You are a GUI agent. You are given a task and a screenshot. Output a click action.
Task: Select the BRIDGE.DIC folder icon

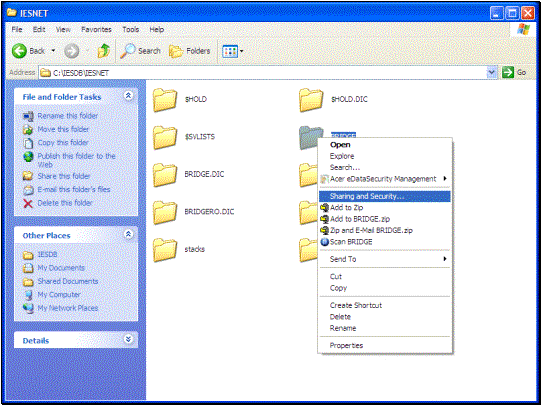(165, 175)
